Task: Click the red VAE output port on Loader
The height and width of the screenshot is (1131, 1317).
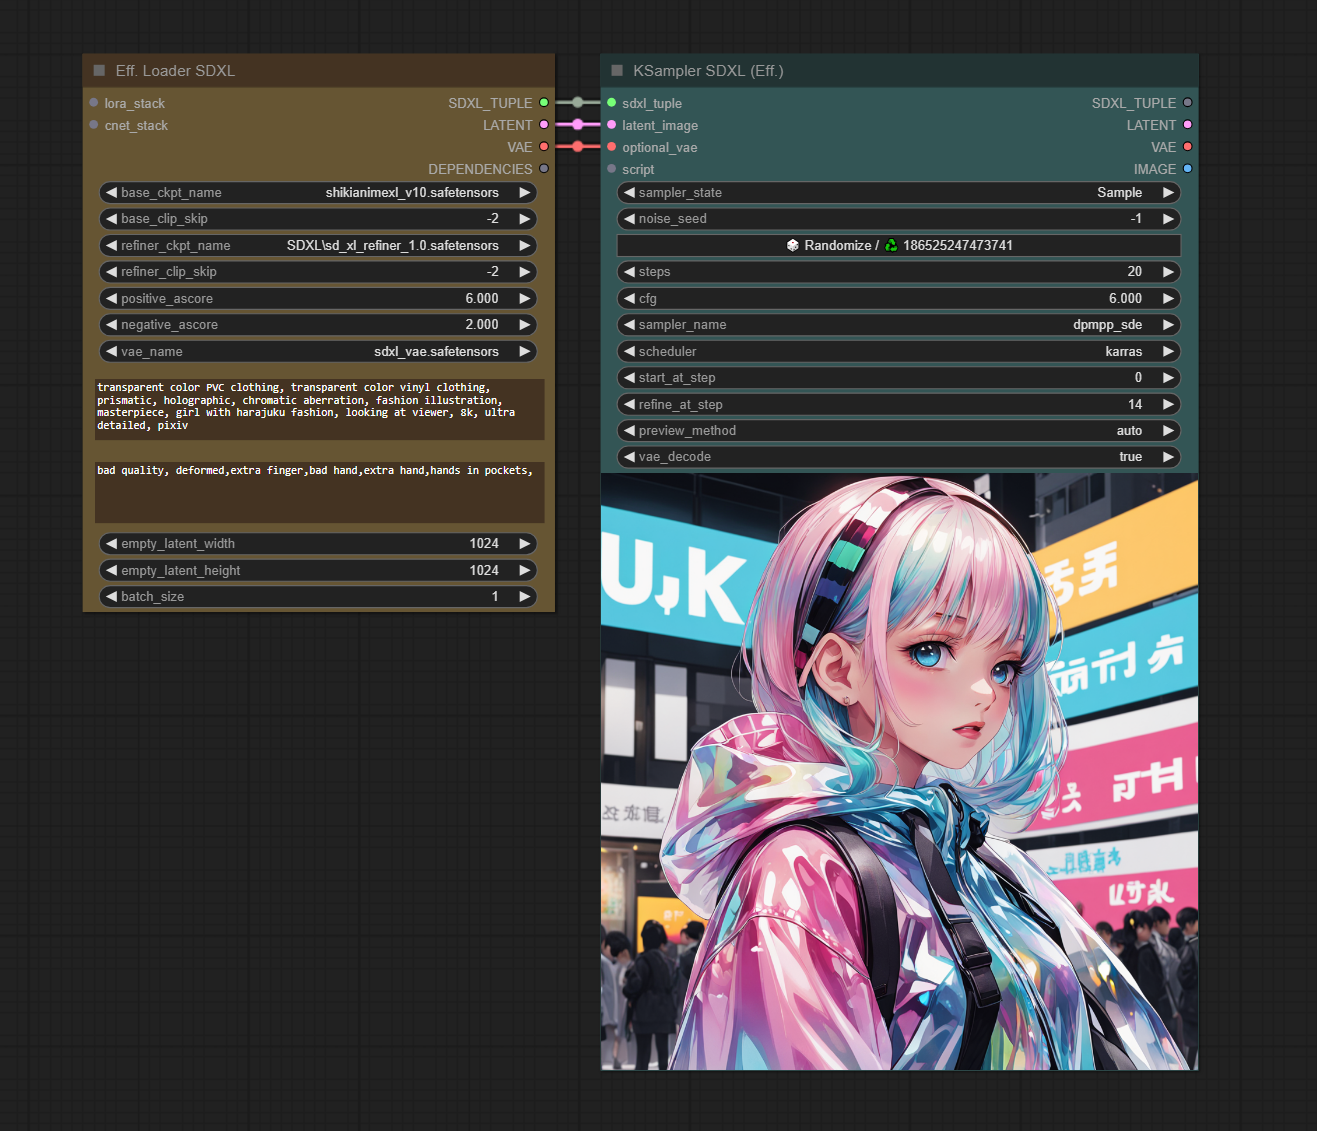Action: pyautogui.click(x=544, y=147)
